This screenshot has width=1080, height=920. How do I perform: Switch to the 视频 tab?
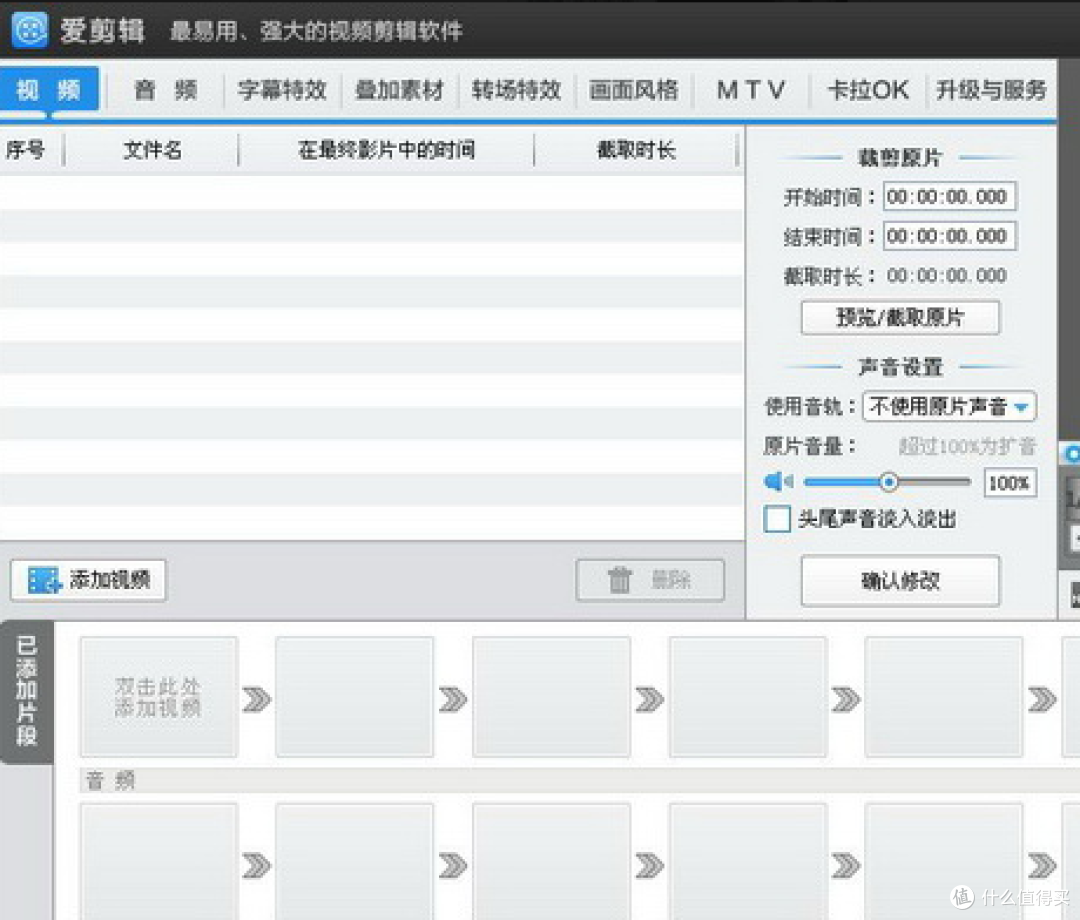[49, 90]
